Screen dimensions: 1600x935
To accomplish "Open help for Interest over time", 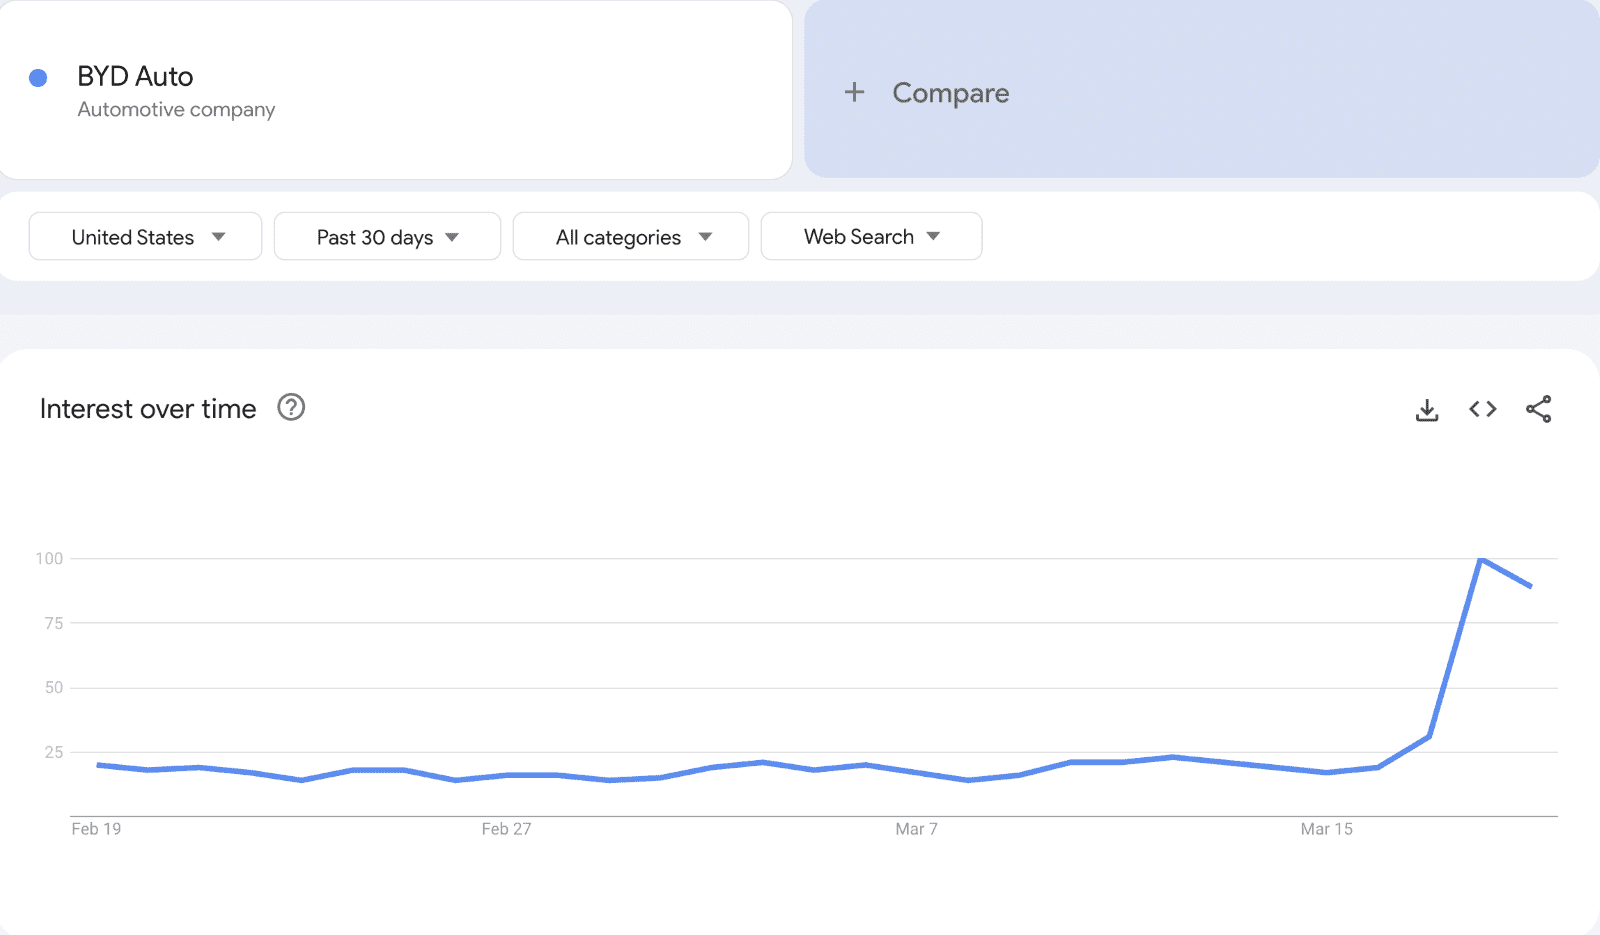I will pos(291,407).
